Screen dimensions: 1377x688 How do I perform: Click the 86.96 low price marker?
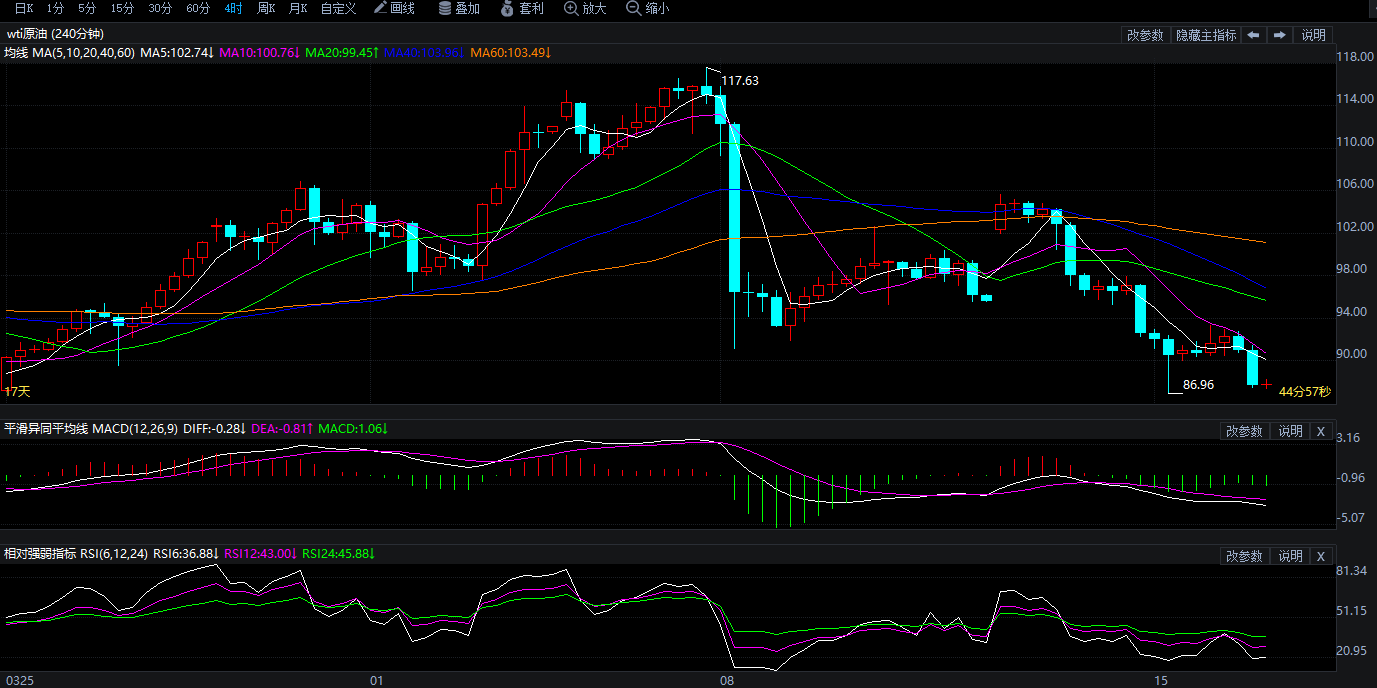pos(1198,384)
